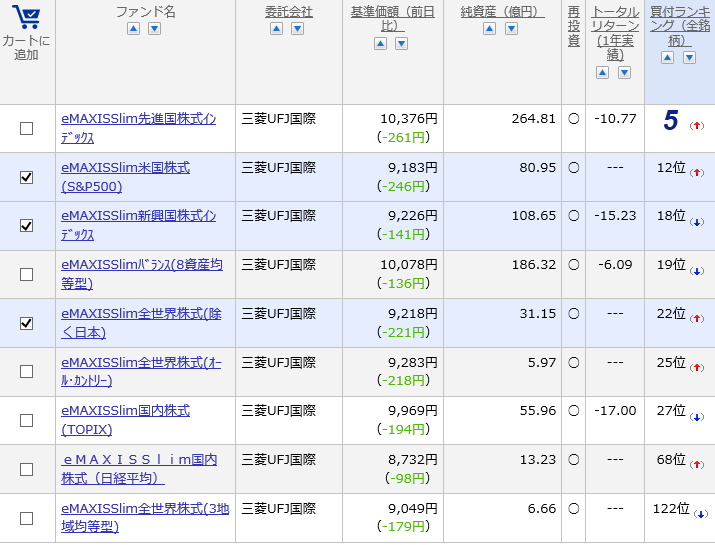Click the -15.23 total return value
The height and width of the screenshot is (545, 715).
click(x=615, y=216)
